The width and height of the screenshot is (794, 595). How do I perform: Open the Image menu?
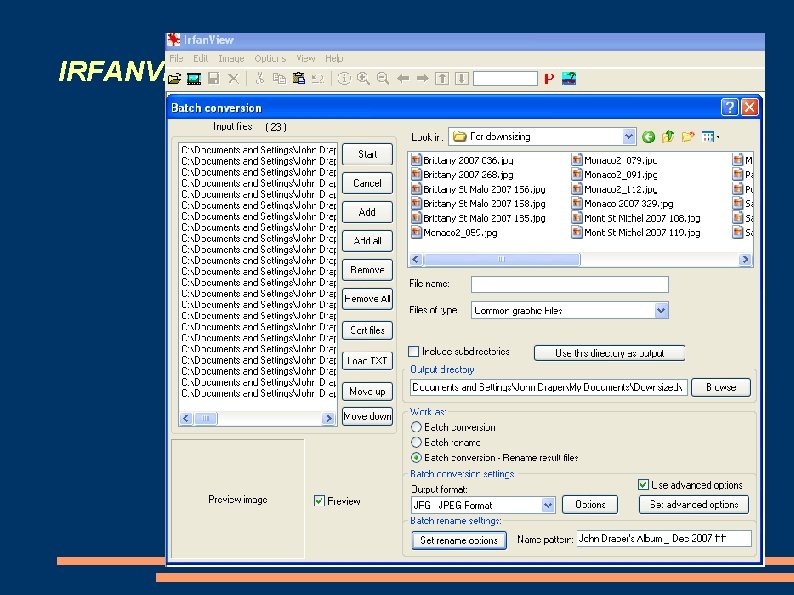click(x=231, y=58)
